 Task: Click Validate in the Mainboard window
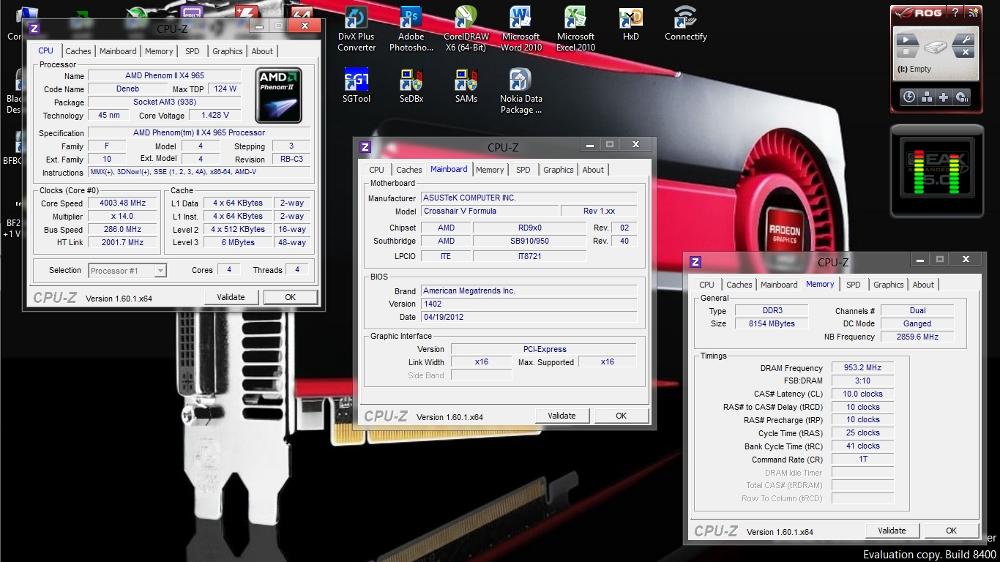tap(561, 416)
